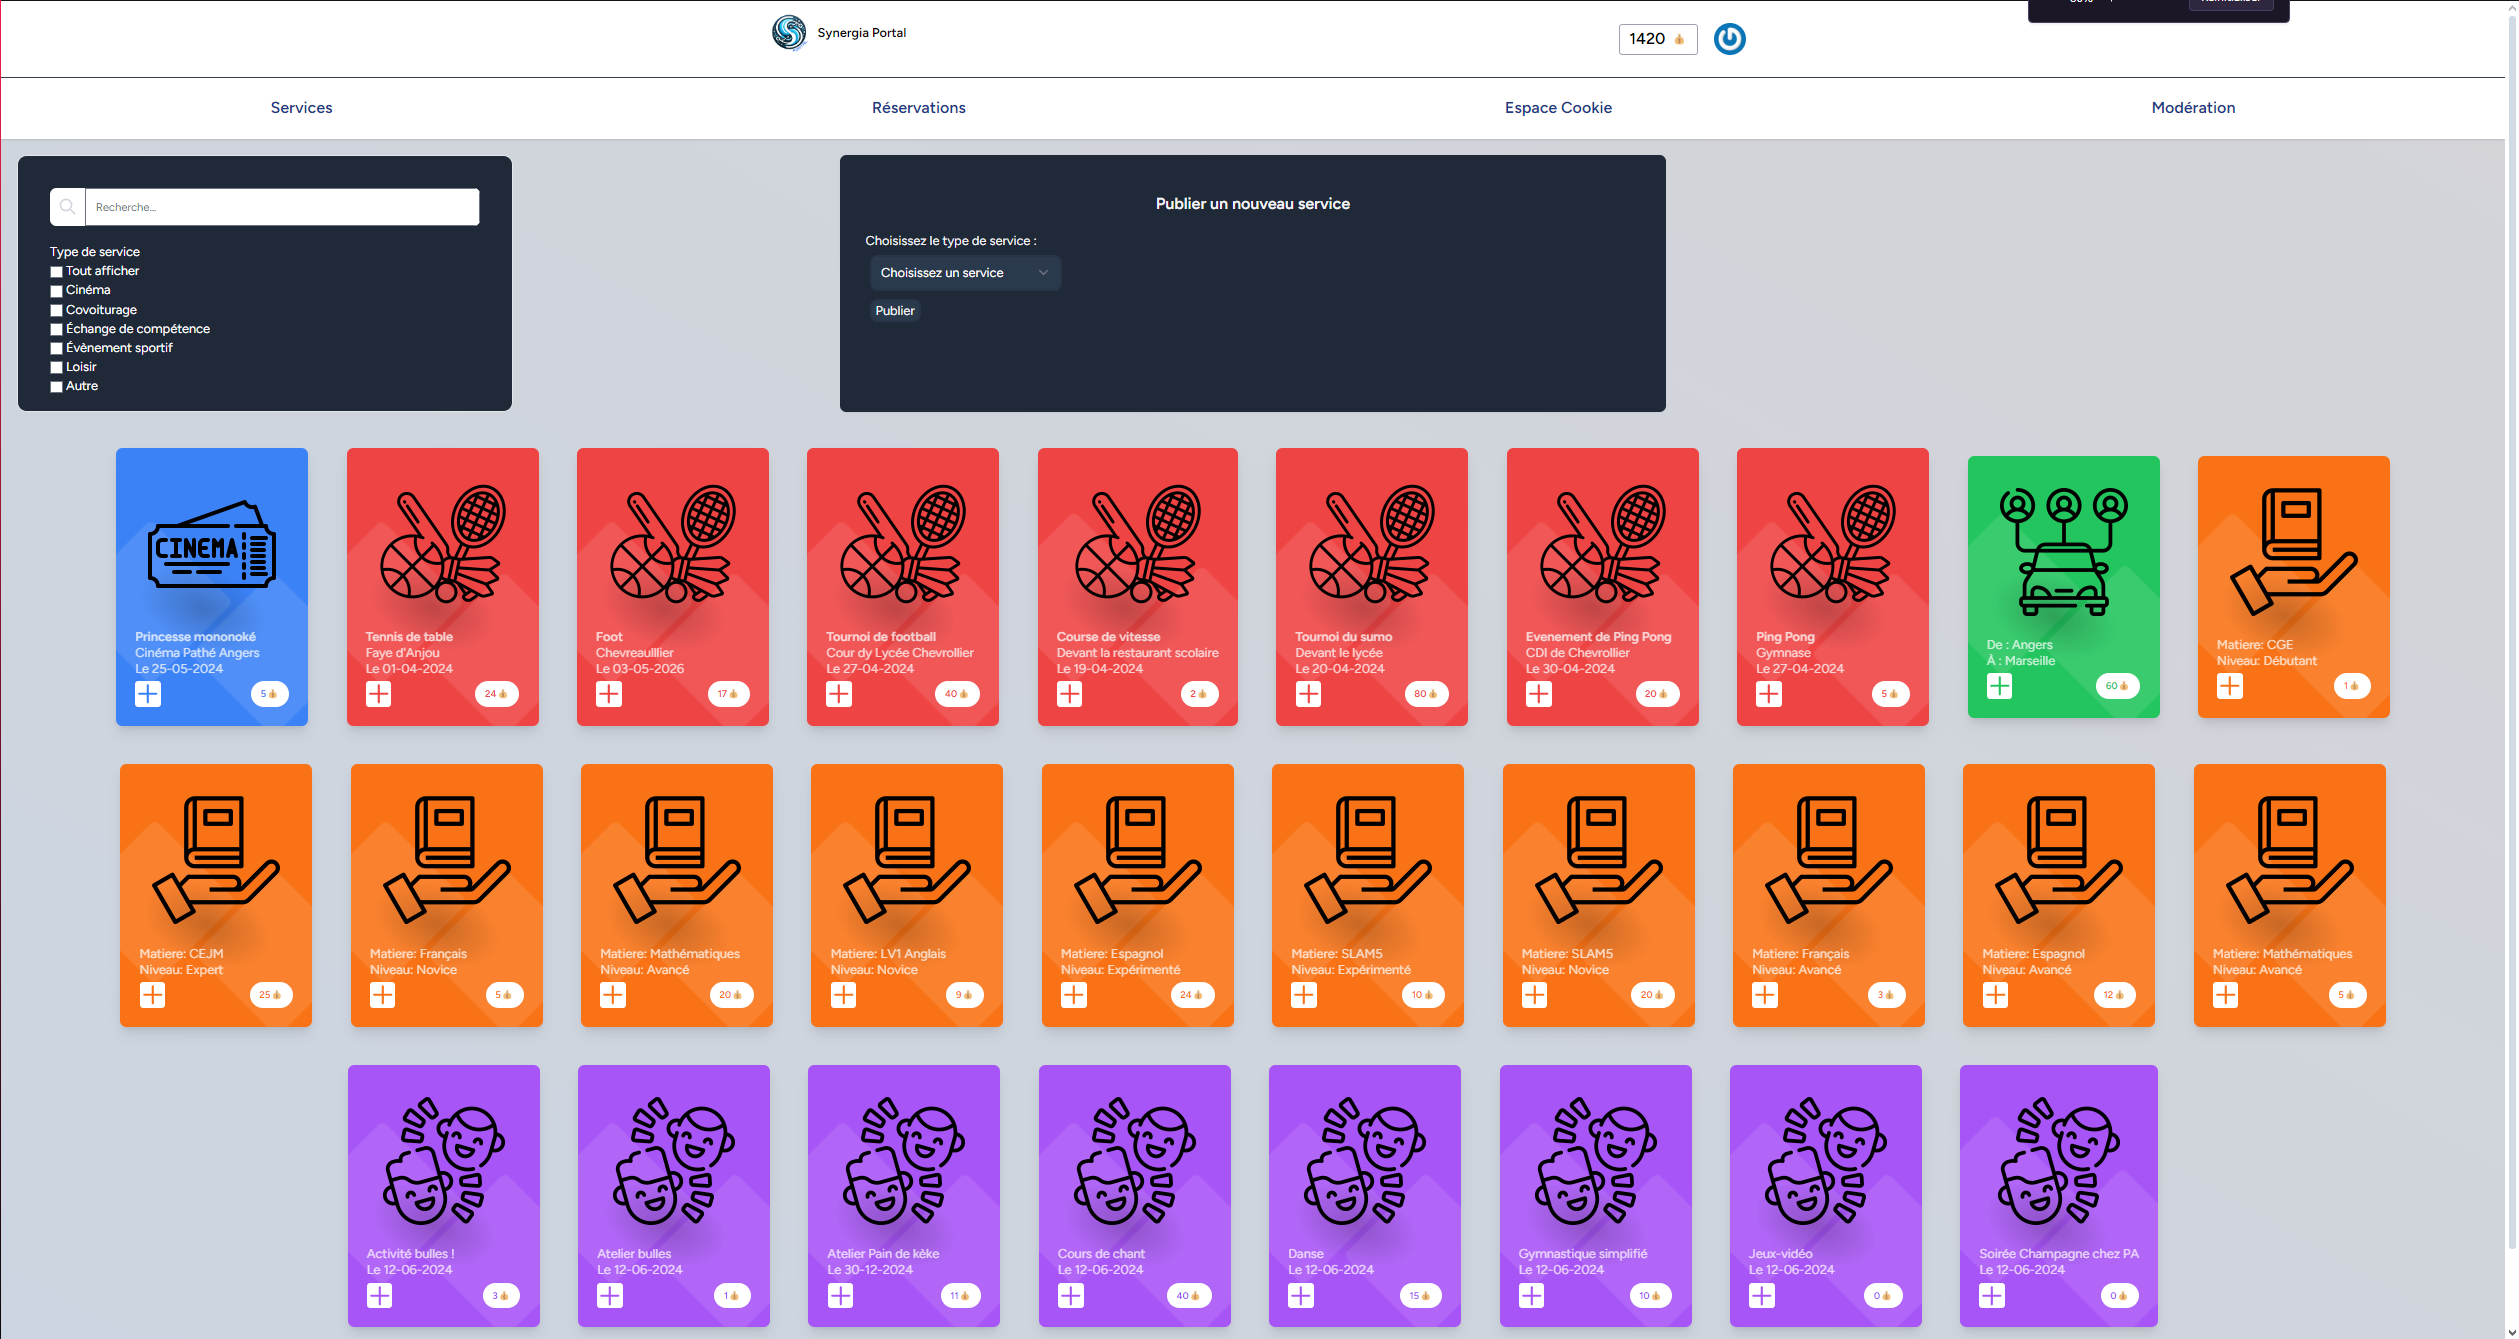Check the Cinéma filter checkbox
The width and height of the screenshot is (2519, 1339).
57,291
